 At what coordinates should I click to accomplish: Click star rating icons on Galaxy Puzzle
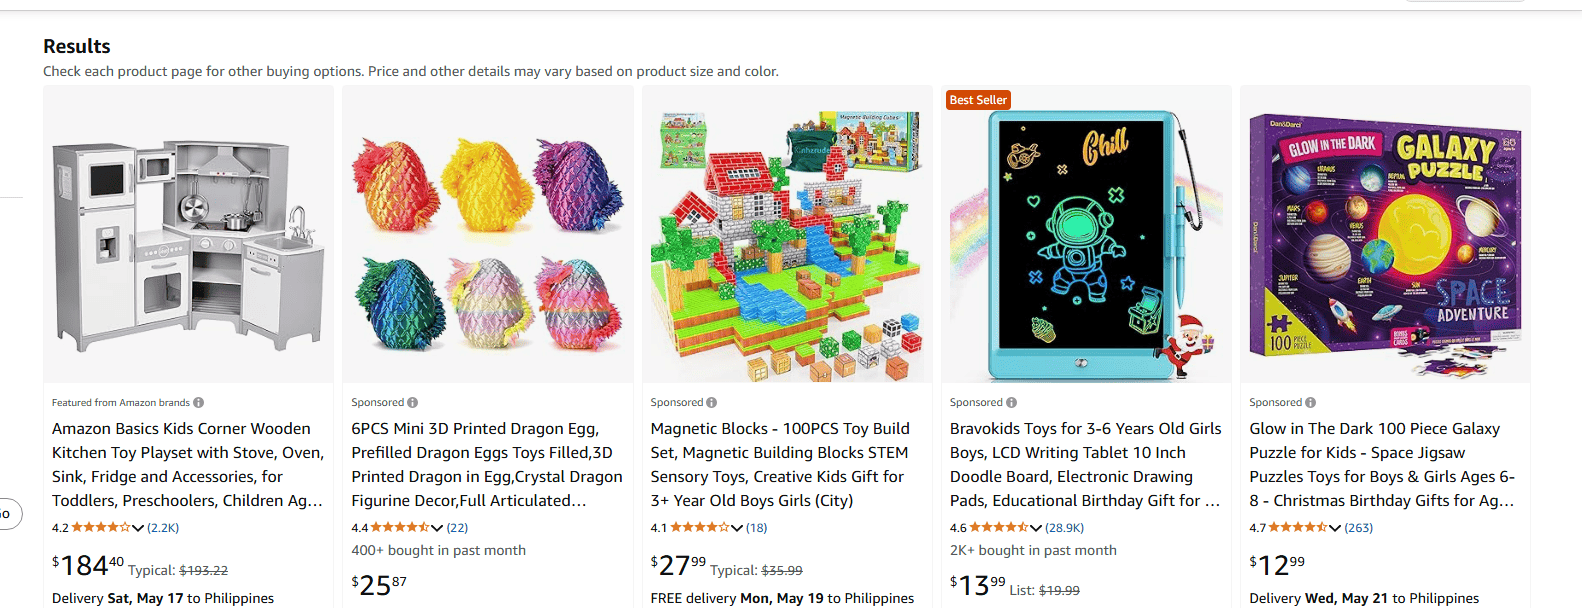pos(1298,527)
